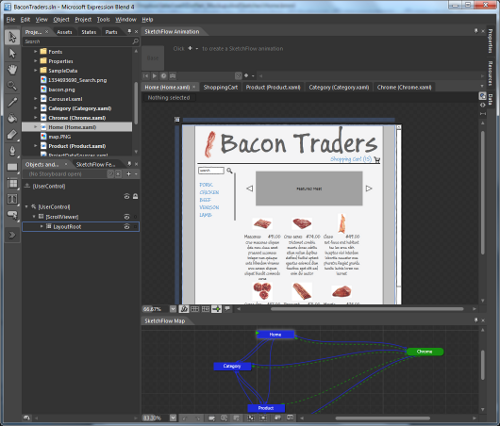Expand Category (Category.xaml) node

pos(35,108)
